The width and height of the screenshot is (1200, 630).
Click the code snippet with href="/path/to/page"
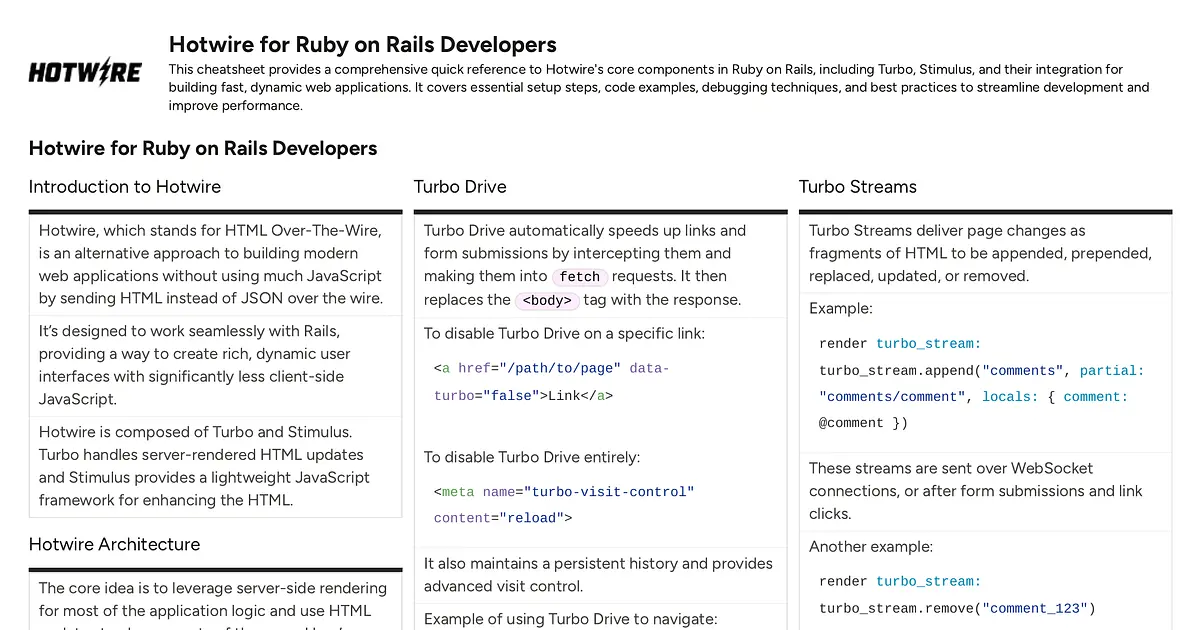[x=551, y=382]
